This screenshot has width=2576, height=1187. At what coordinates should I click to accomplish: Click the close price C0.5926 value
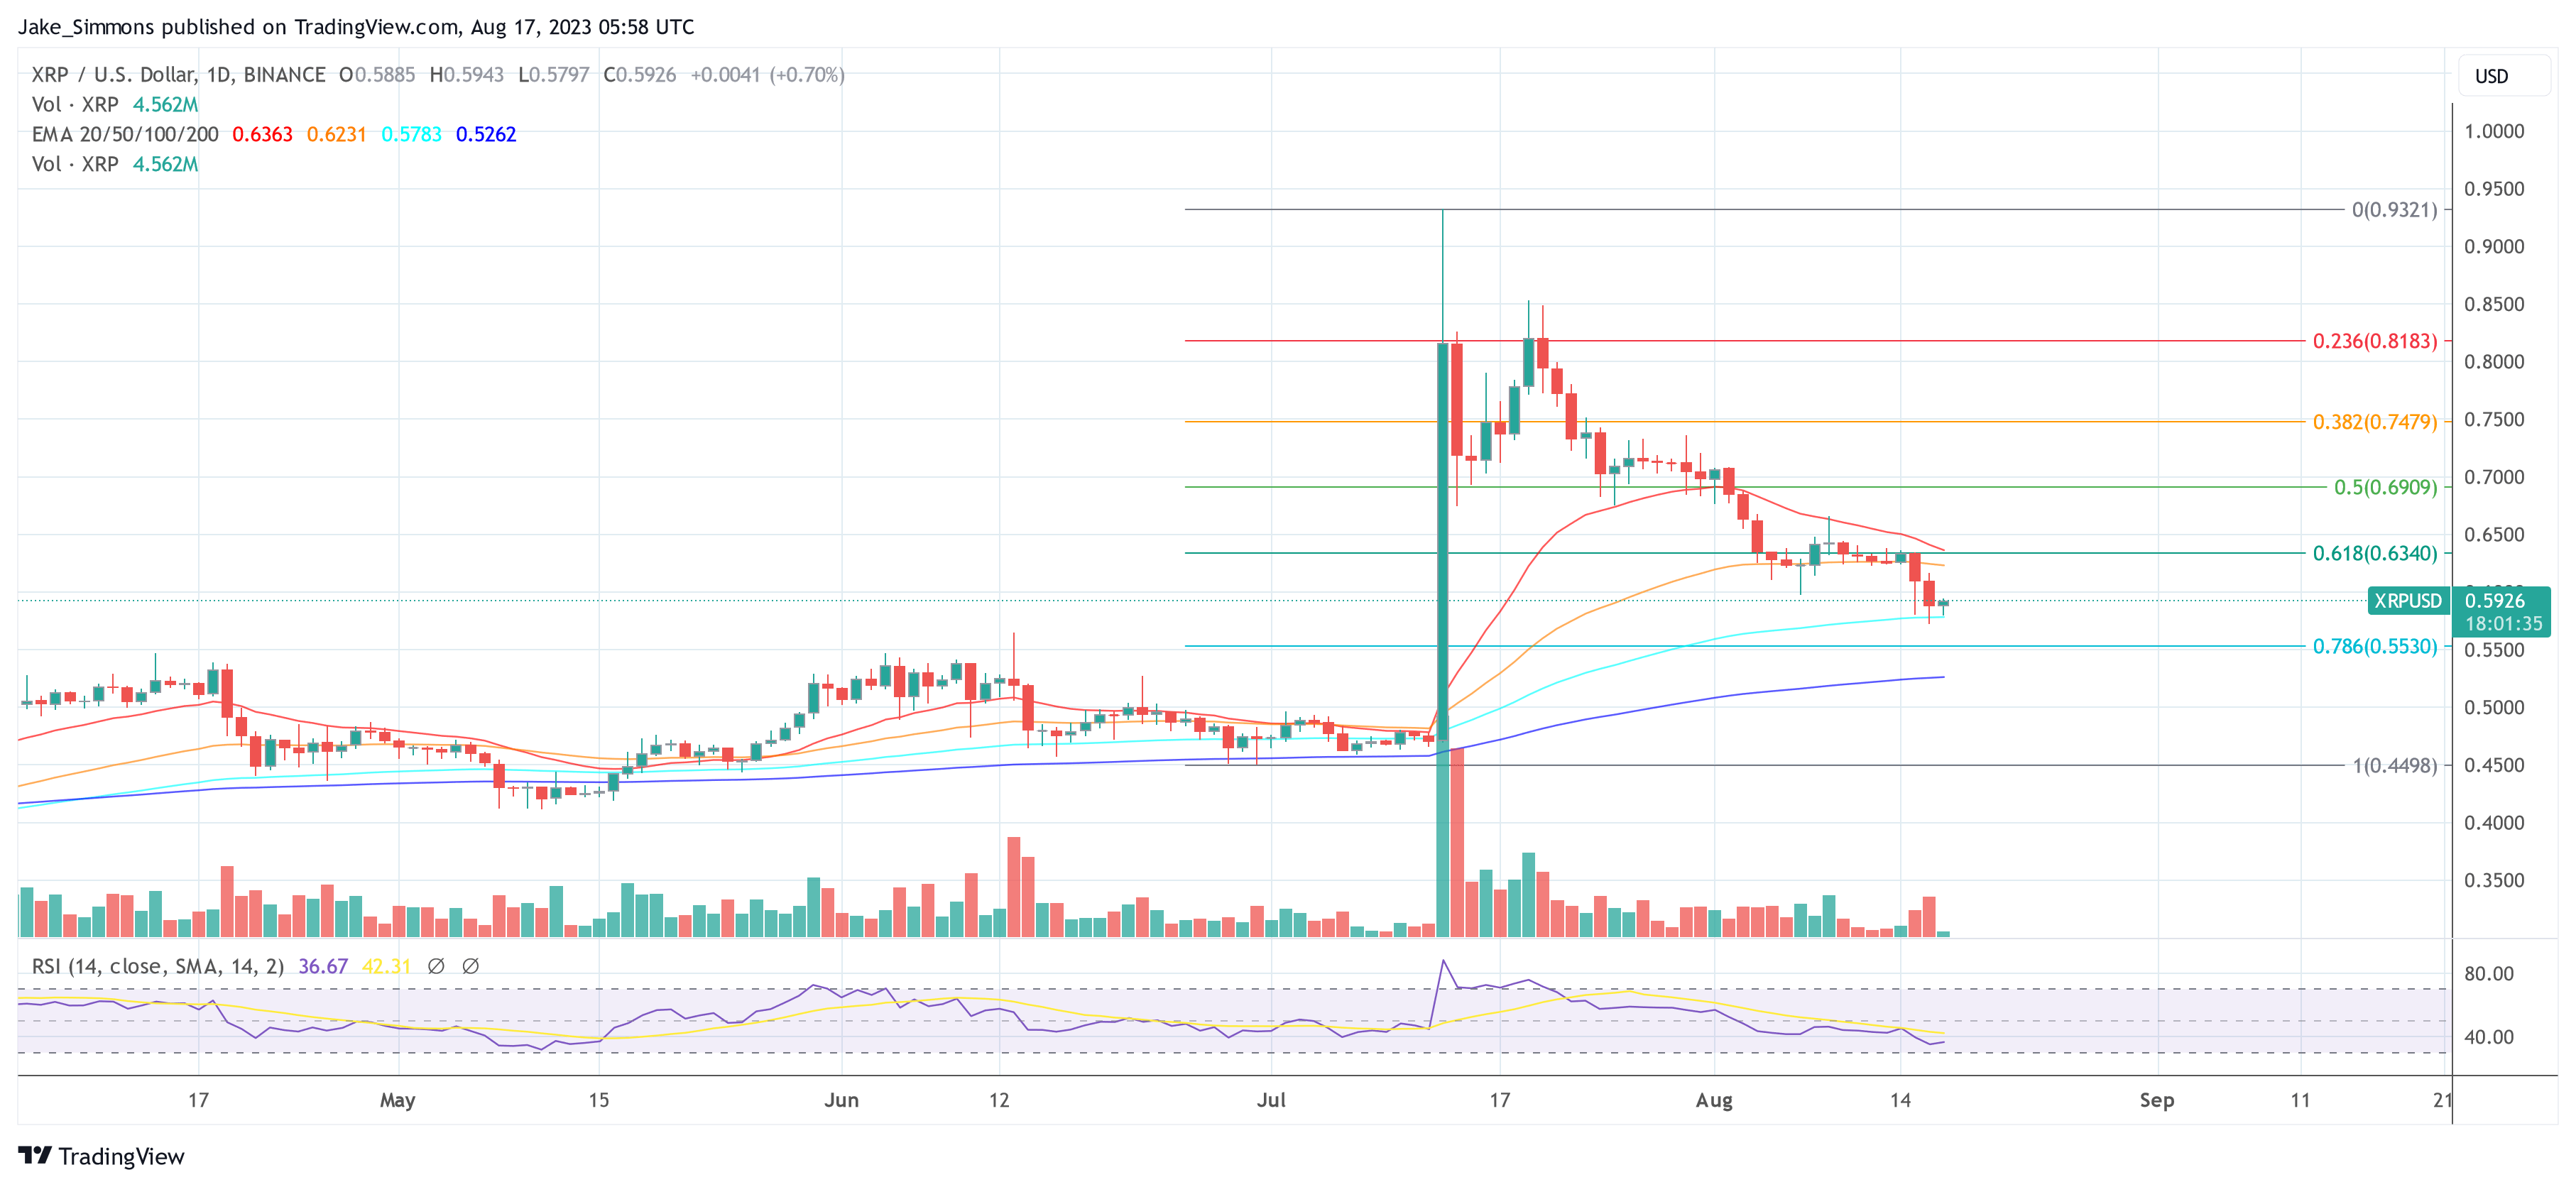tap(640, 75)
